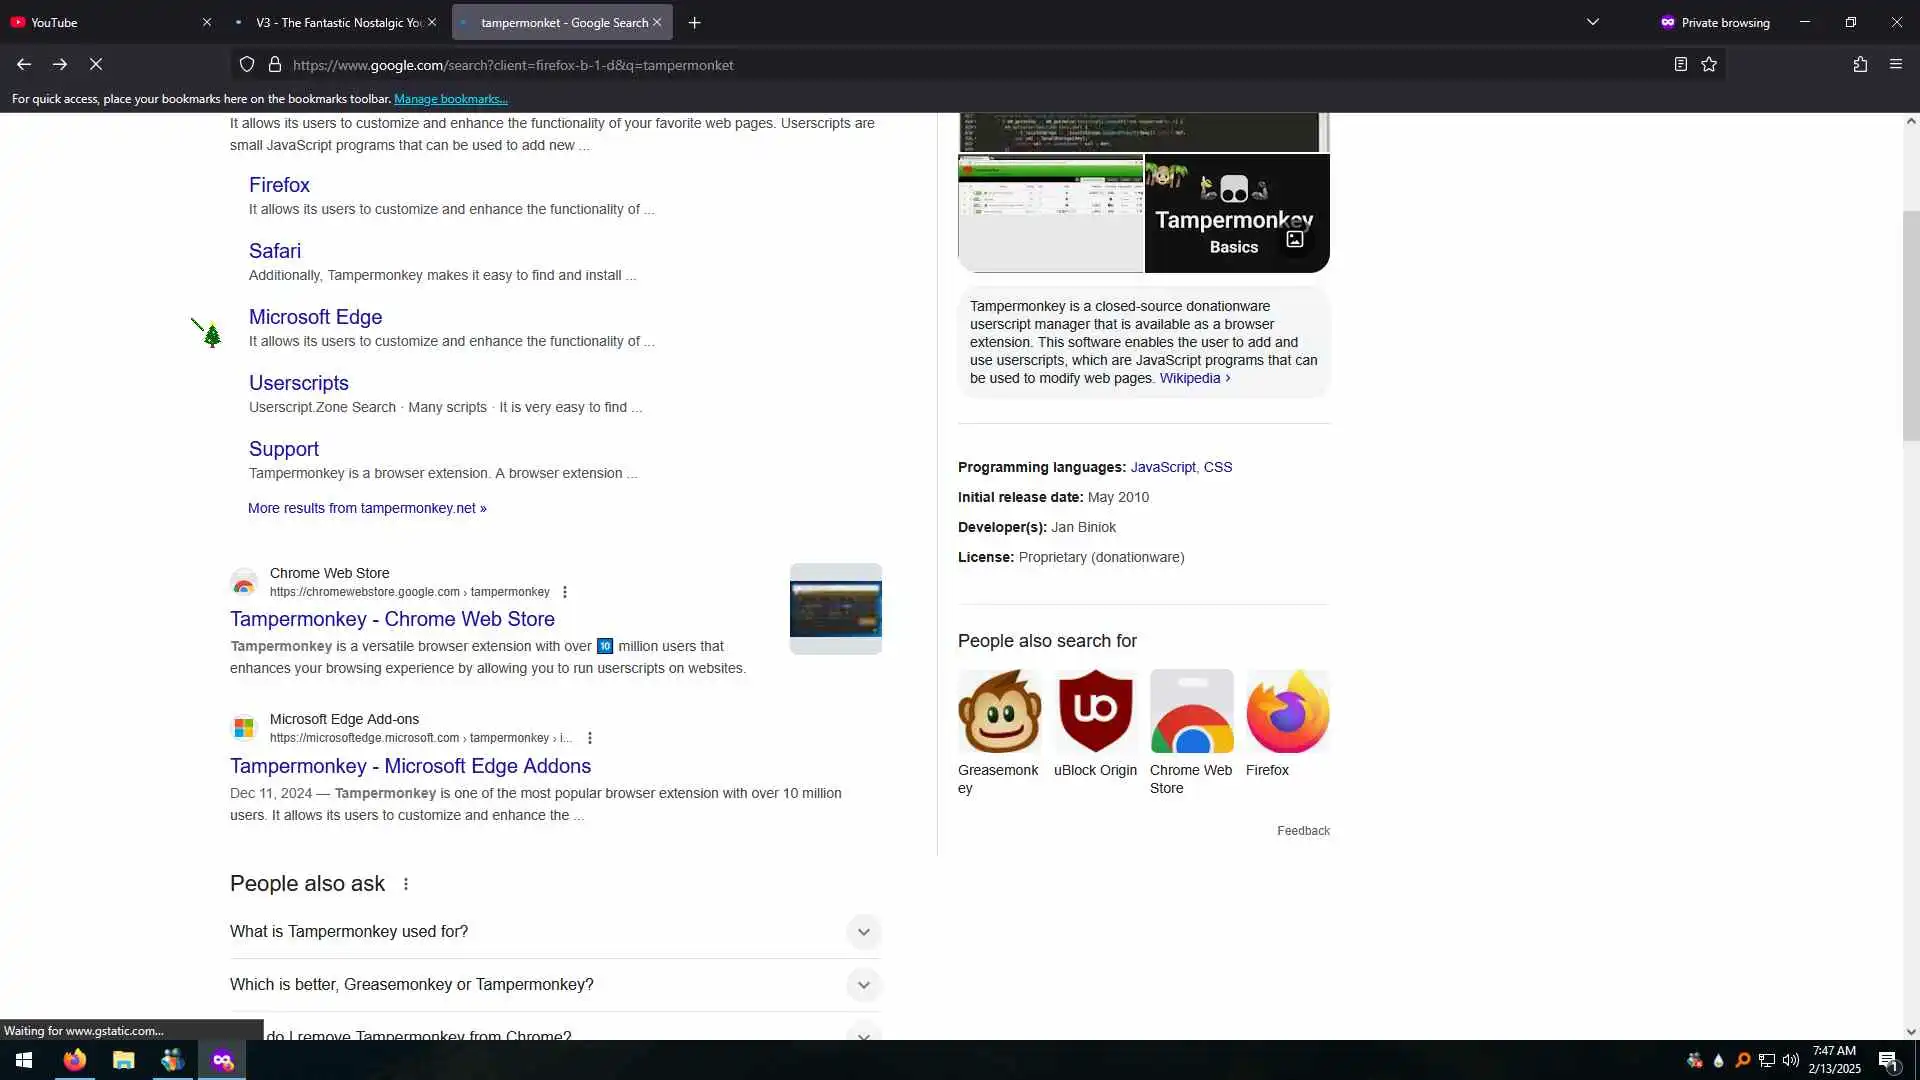Expand 'Which is better, Greasemonkey or Tampermonkey?'
The image size is (1920, 1080).
(x=863, y=985)
